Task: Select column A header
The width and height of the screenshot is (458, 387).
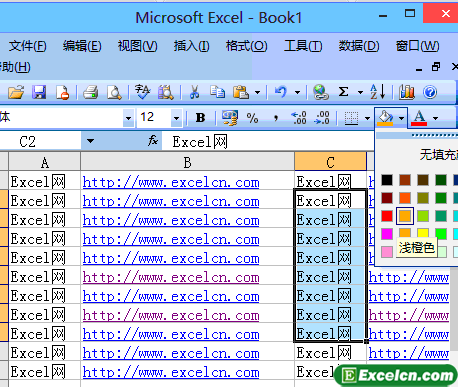Action: tap(45, 162)
